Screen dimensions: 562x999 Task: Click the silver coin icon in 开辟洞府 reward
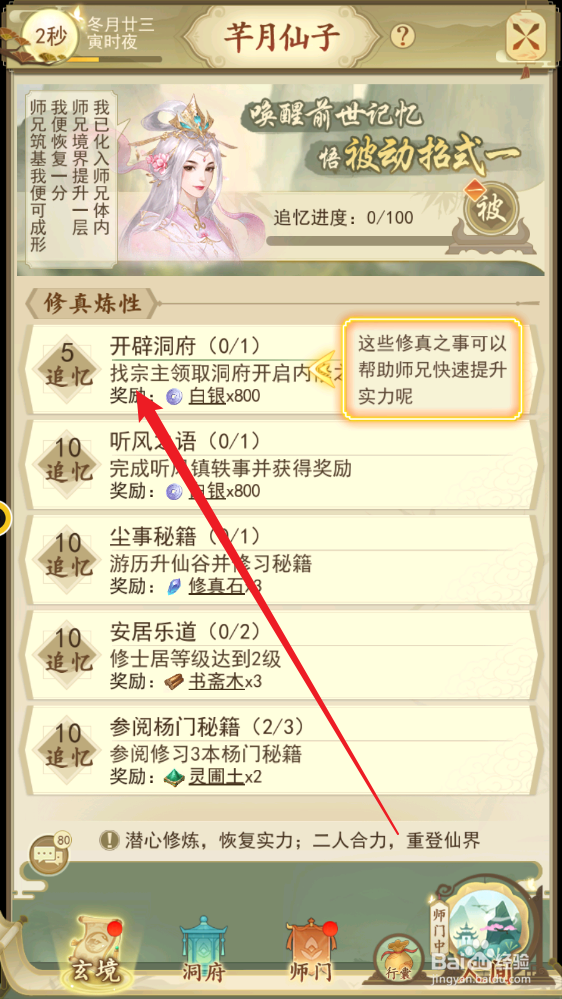173,396
